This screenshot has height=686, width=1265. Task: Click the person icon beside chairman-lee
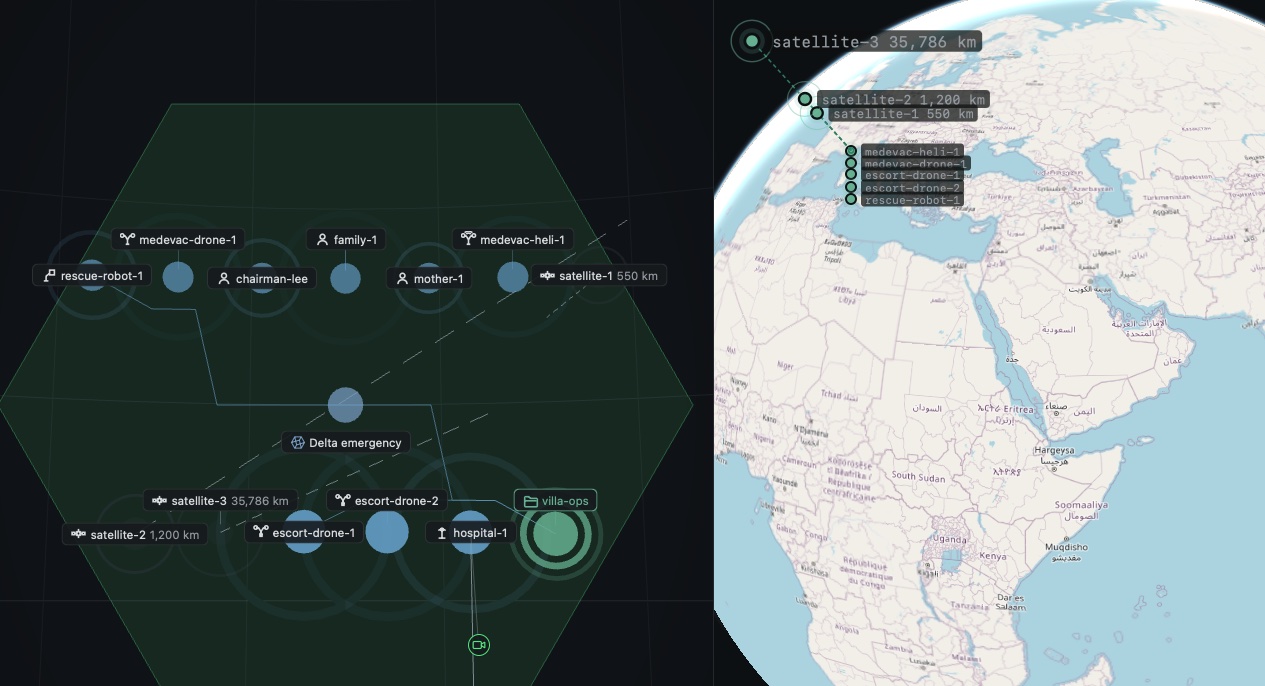224,279
